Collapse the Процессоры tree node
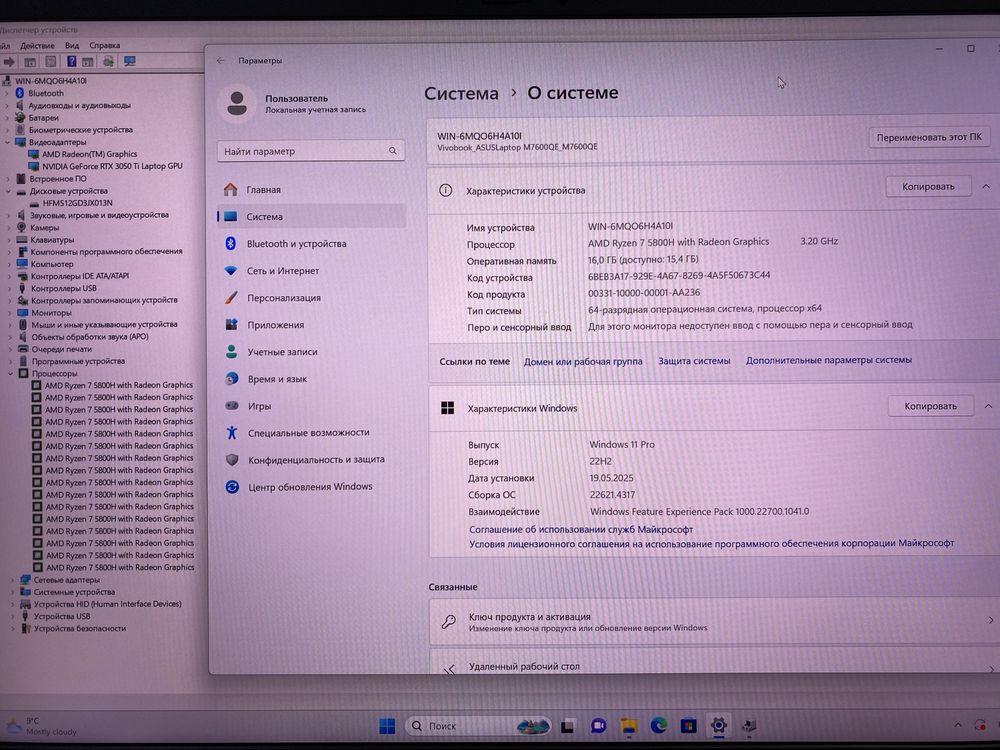Image resolution: width=1000 pixels, height=750 pixels. click(10, 373)
